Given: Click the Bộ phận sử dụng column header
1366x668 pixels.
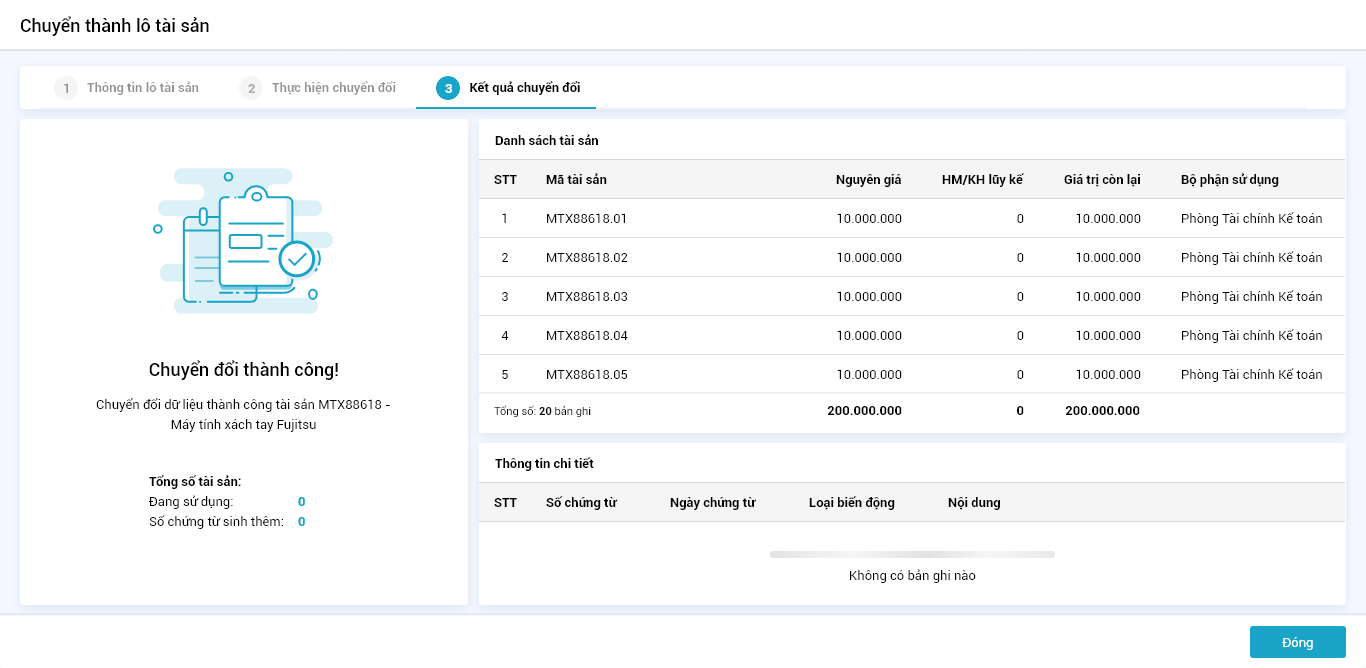Looking at the screenshot, I should click(x=1229, y=180).
